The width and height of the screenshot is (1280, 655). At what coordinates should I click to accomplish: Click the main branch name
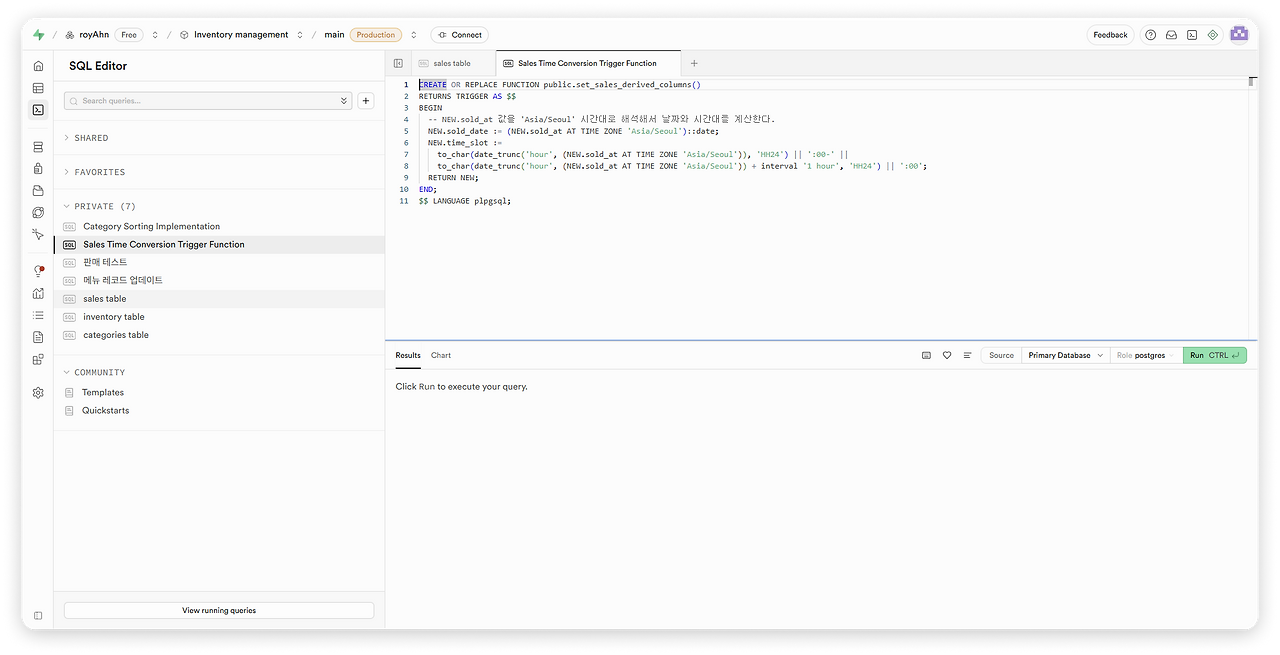click(x=334, y=35)
